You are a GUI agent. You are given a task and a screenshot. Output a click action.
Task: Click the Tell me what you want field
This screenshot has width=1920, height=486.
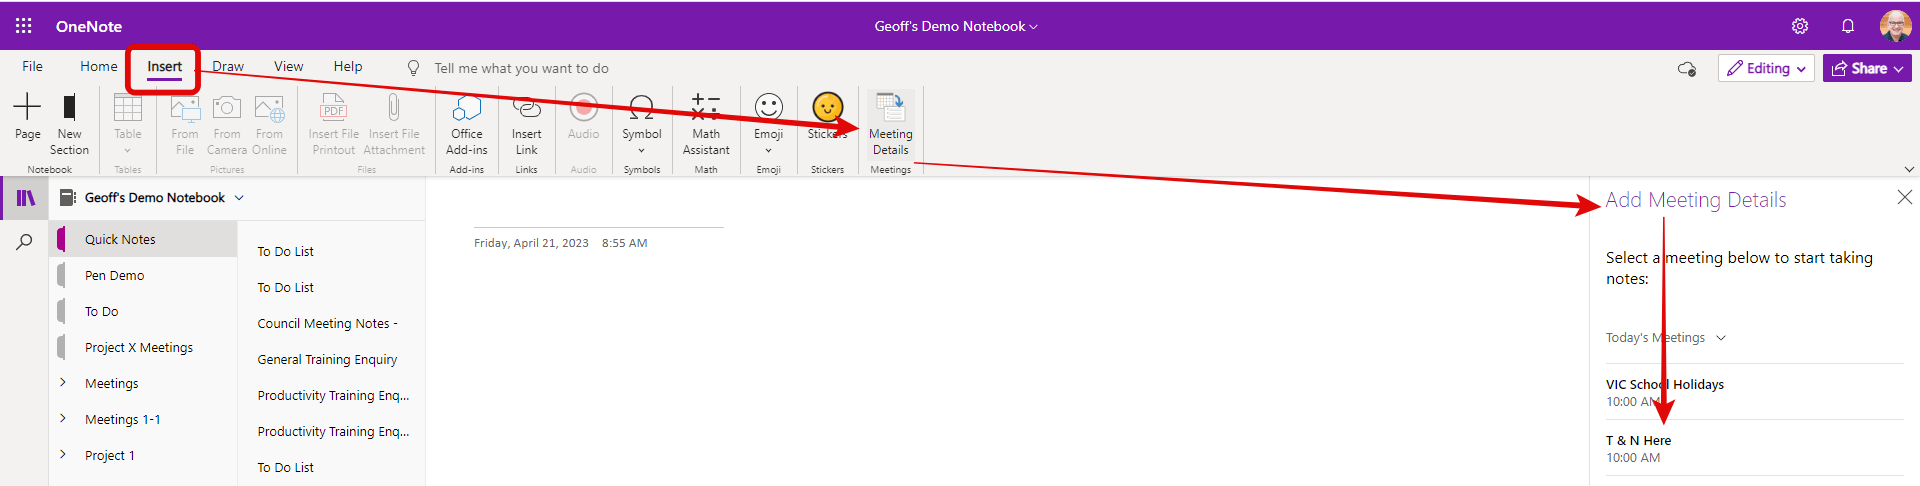coord(521,68)
